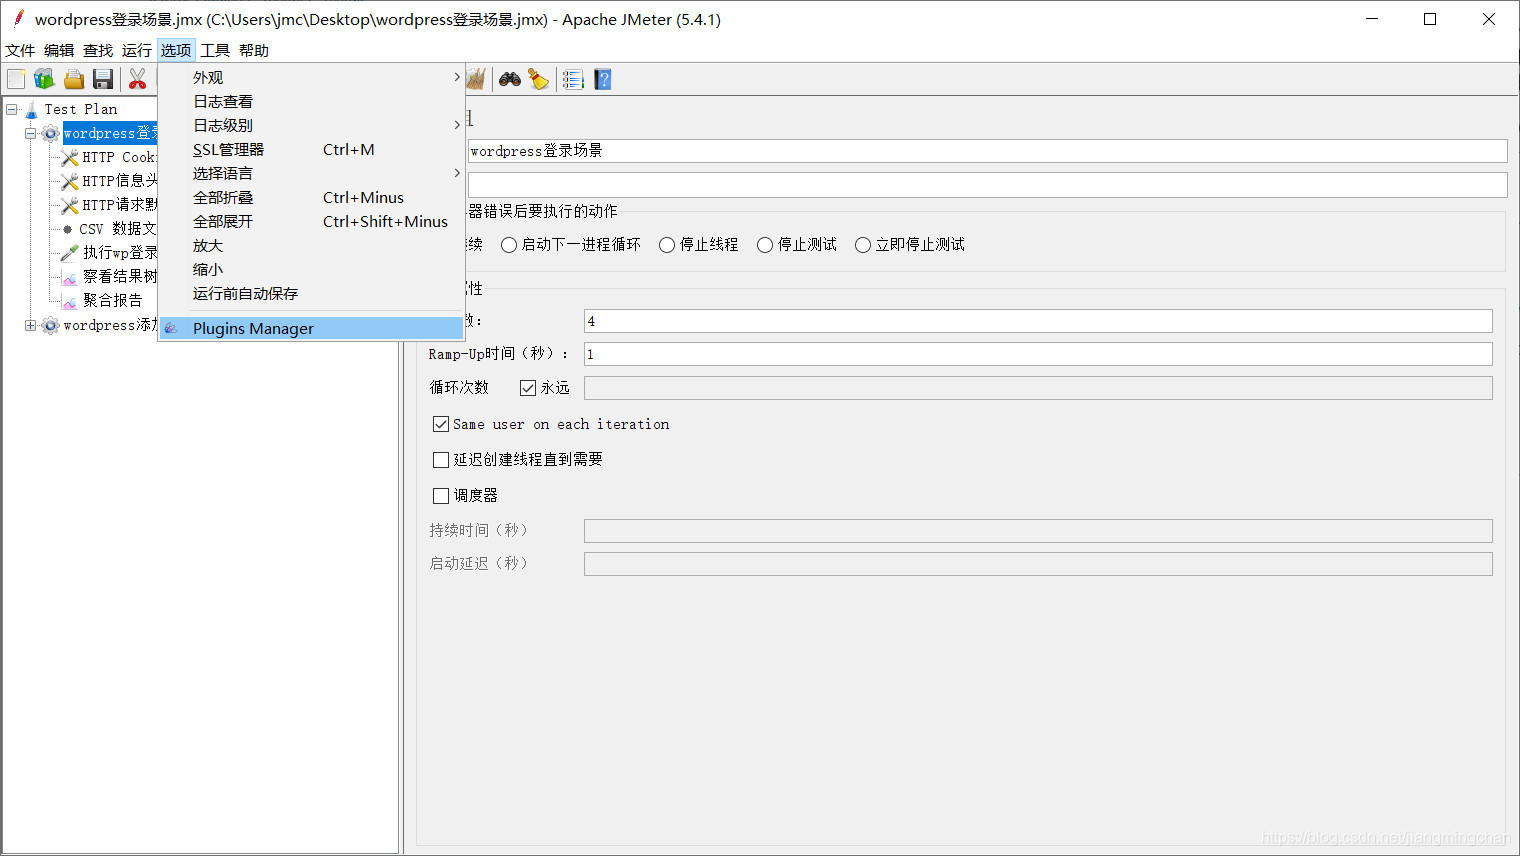Select the 停止测试 radio option
Viewport: 1520px width, 856px height.
[765, 245]
